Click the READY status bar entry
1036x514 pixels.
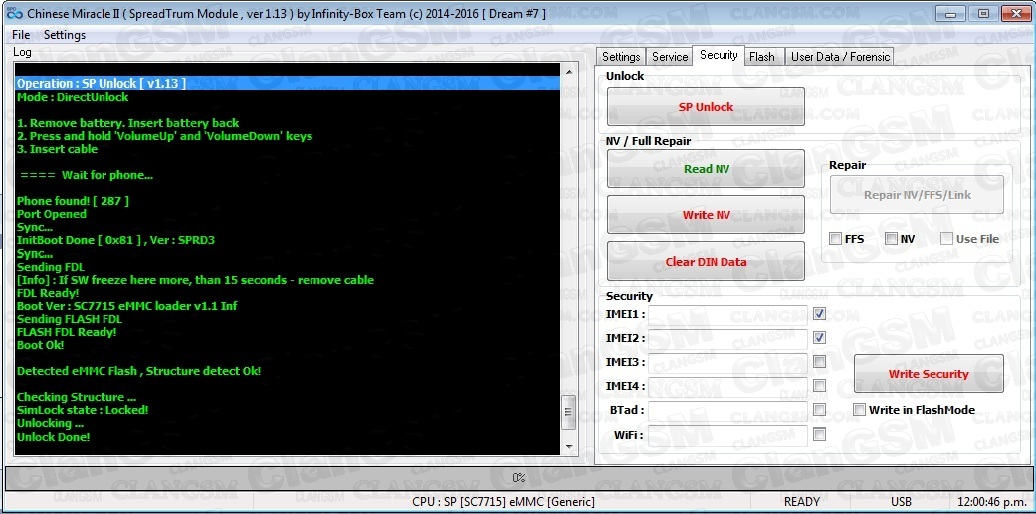coord(801,502)
